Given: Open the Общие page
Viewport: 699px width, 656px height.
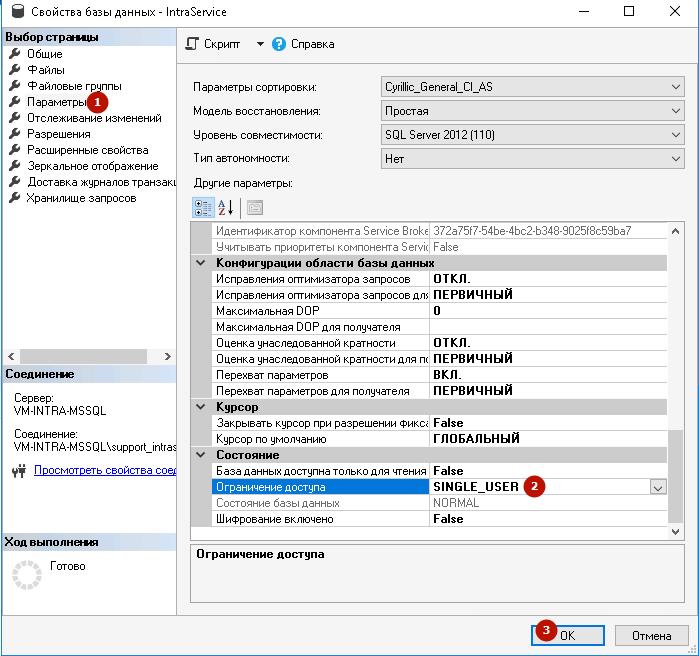Looking at the screenshot, I should (45, 54).
